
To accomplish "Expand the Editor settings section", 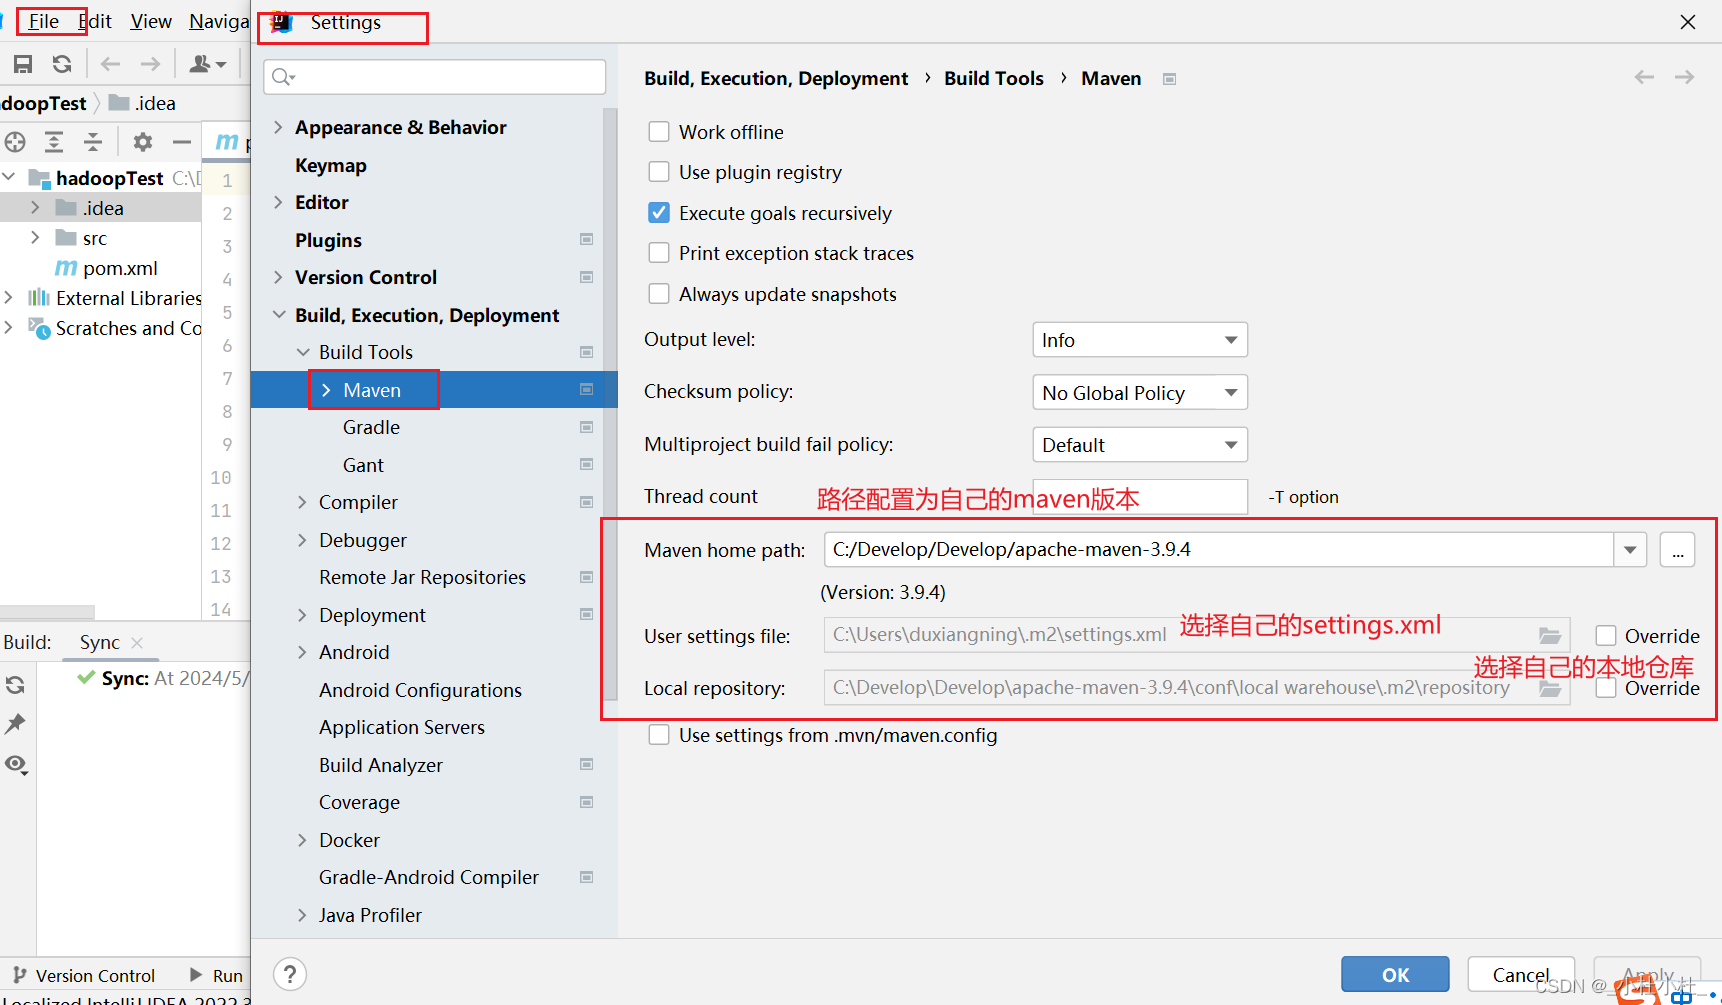I will pyautogui.click(x=279, y=202).
